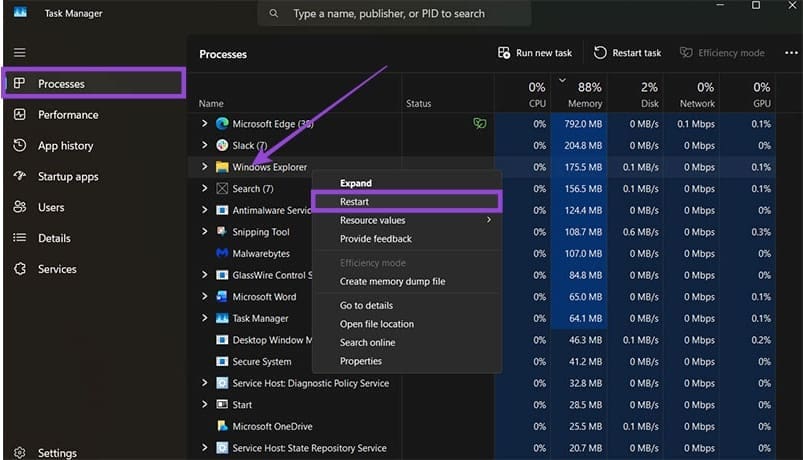Expand Service Host: Diagnostic Policy Service

tap(204, 383)
